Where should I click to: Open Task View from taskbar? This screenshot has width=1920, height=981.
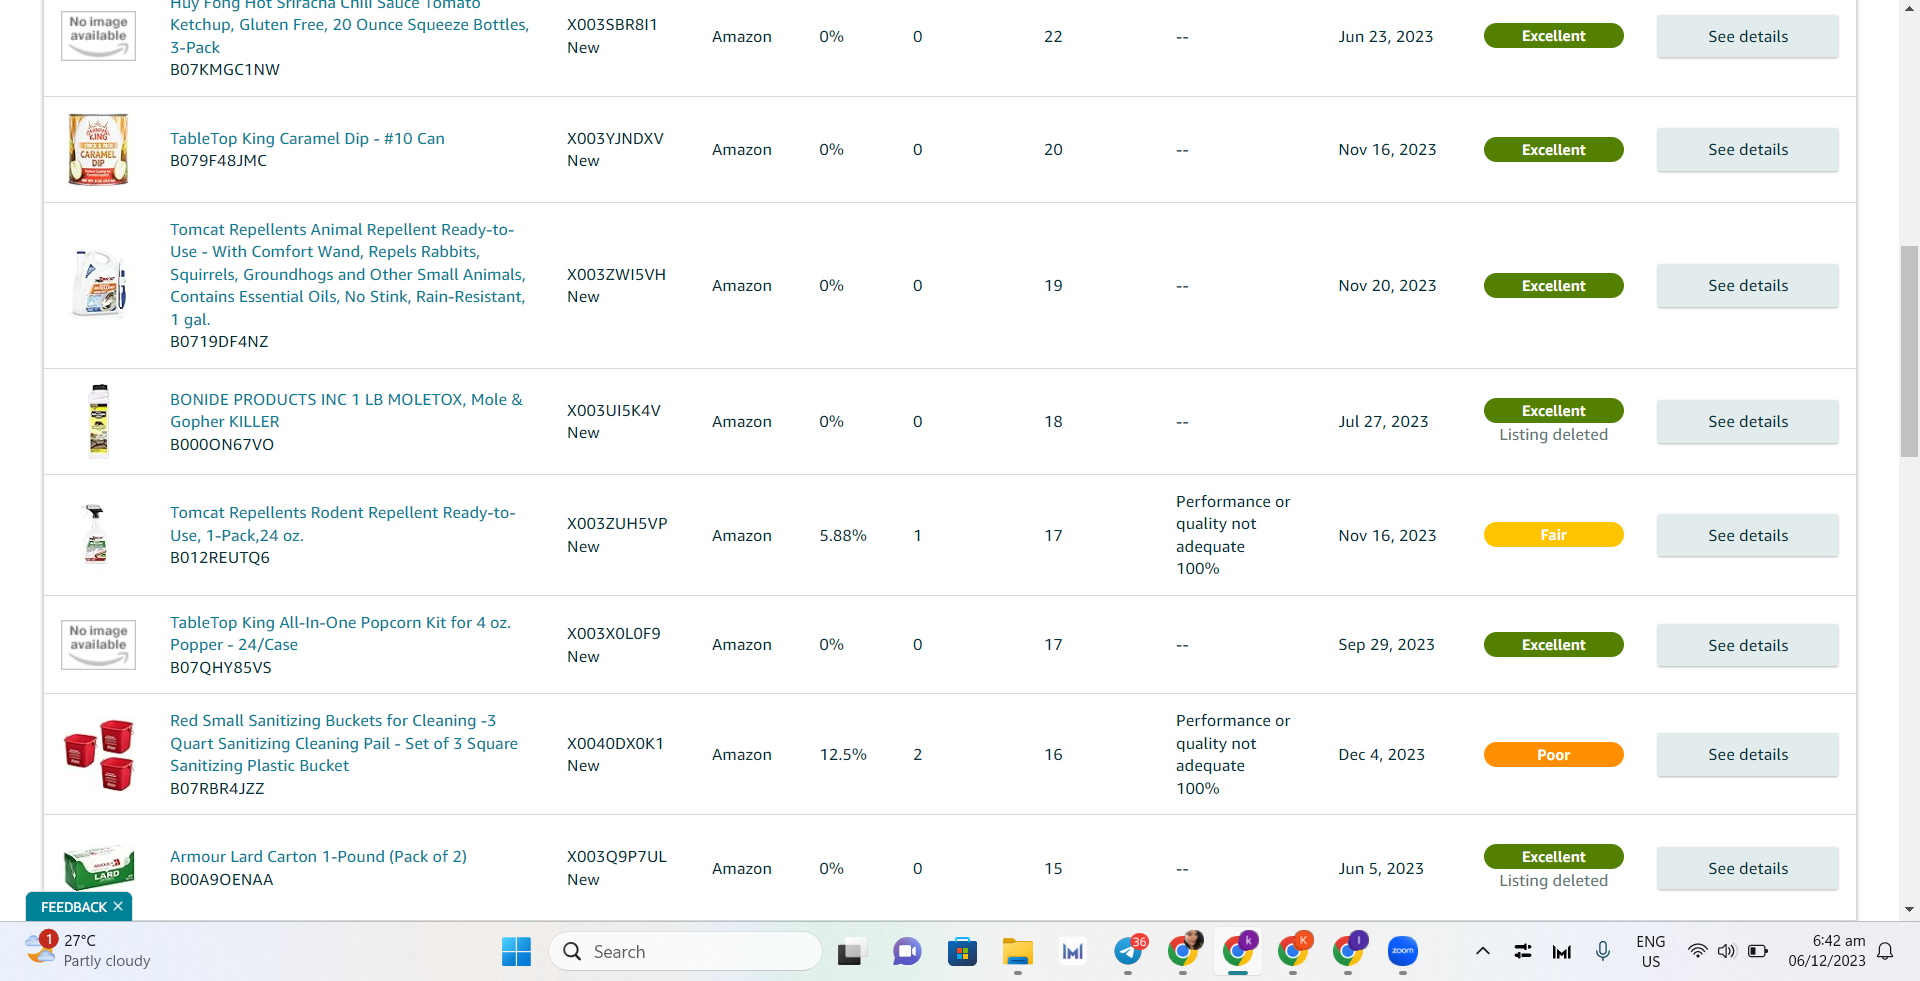coord(850,952)
